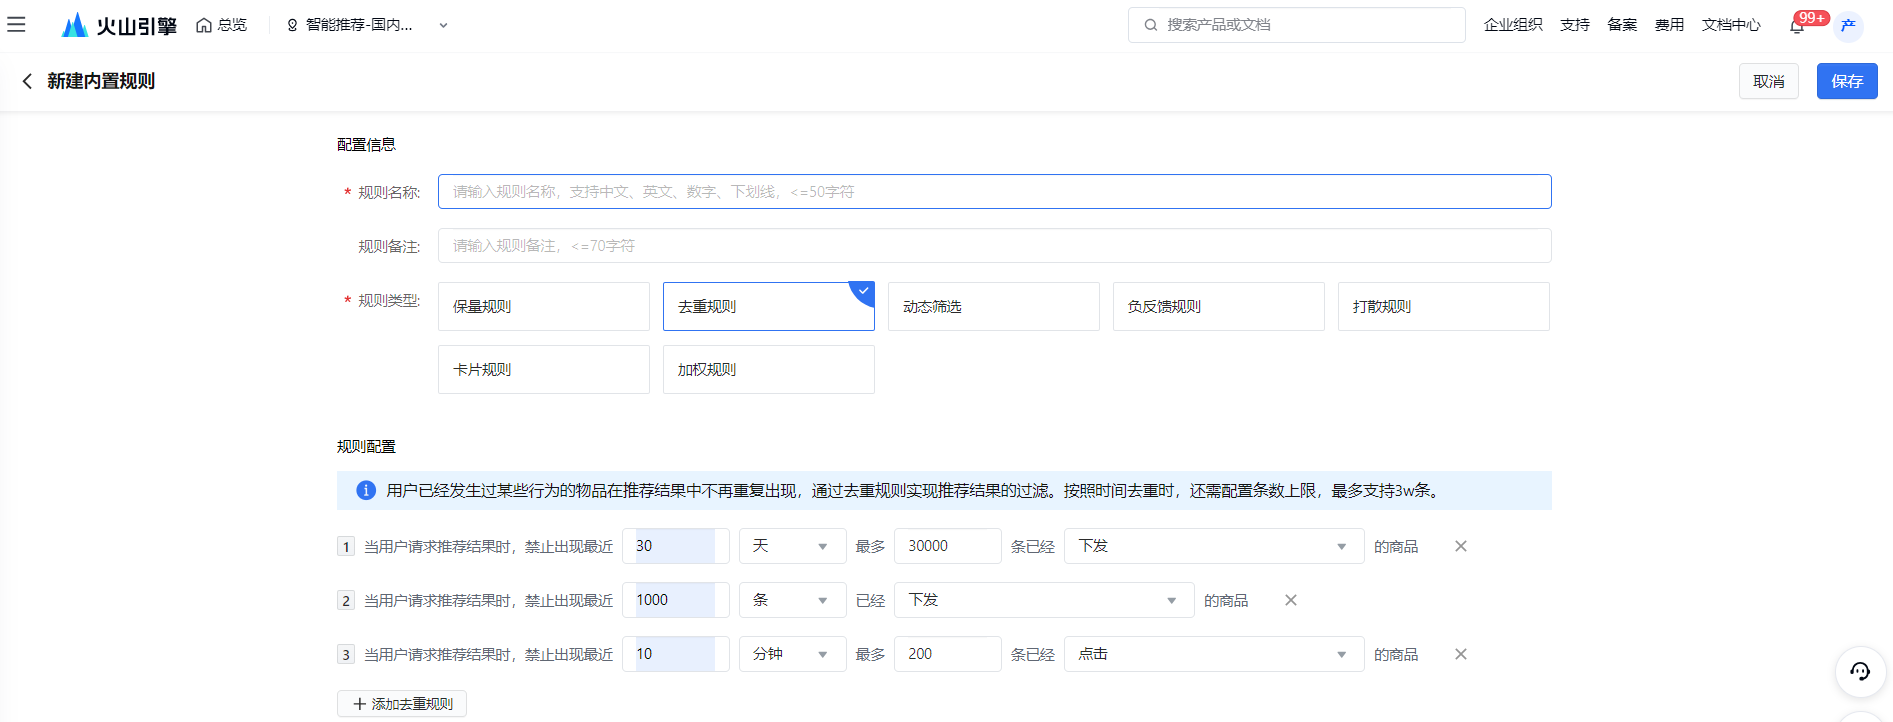Click rule 1 max count field 30000
Screen dimensions: 1893x722
[x=948, y=546]
